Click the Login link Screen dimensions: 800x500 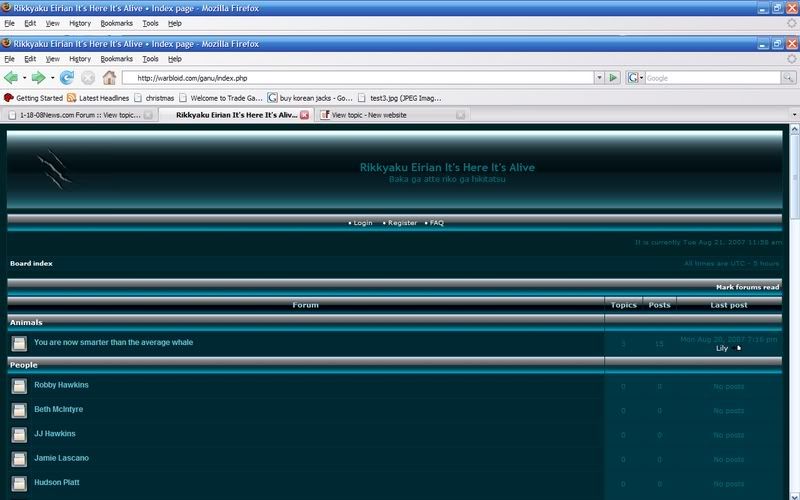[x=363, y=223]
